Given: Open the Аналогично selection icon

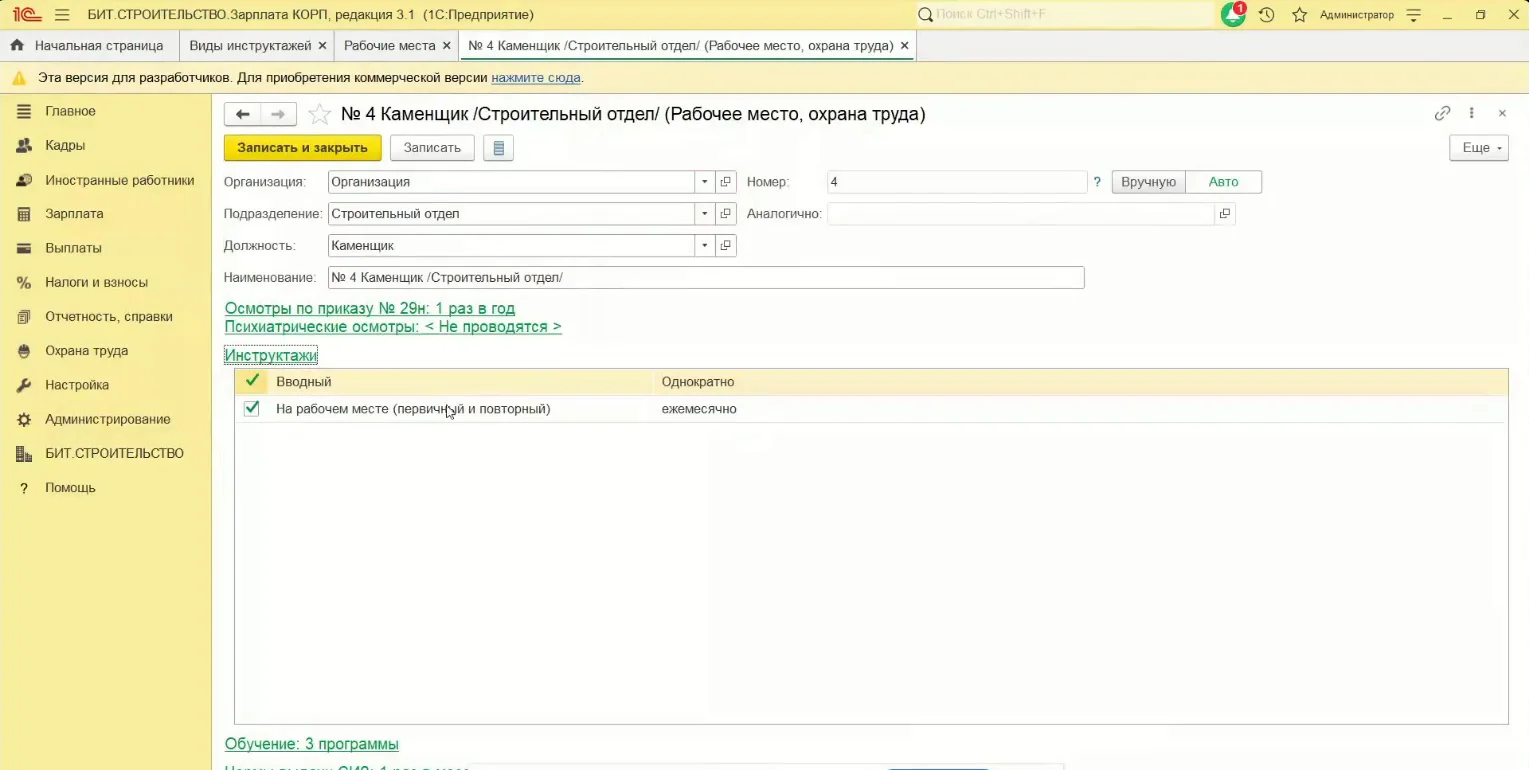Looking at the screenshot, I should [x=1225, y=213].
